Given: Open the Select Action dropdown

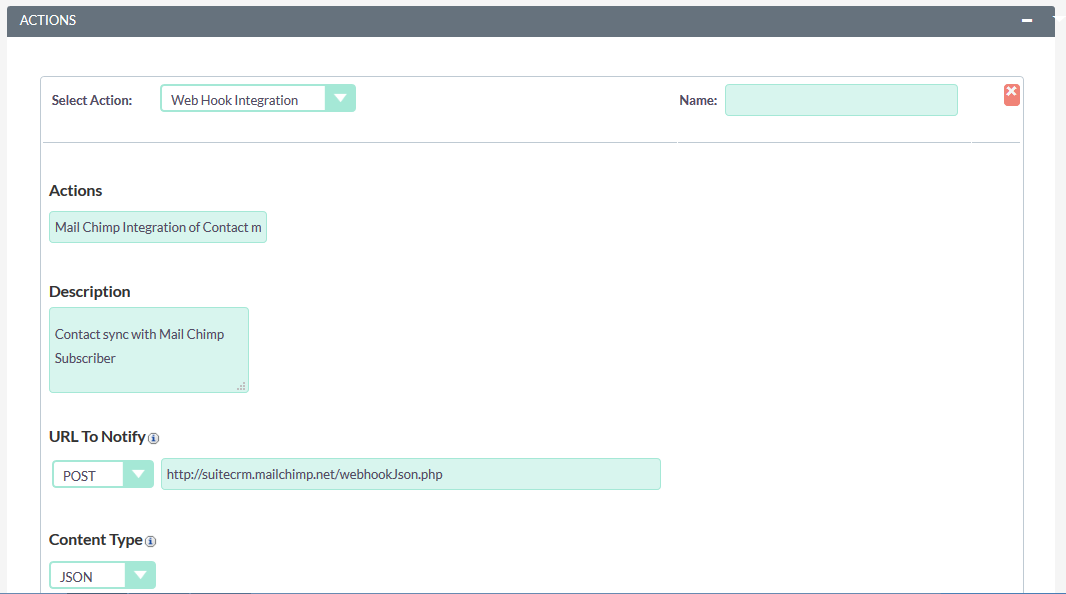Looking at the screenshot, I should (258, 99).
